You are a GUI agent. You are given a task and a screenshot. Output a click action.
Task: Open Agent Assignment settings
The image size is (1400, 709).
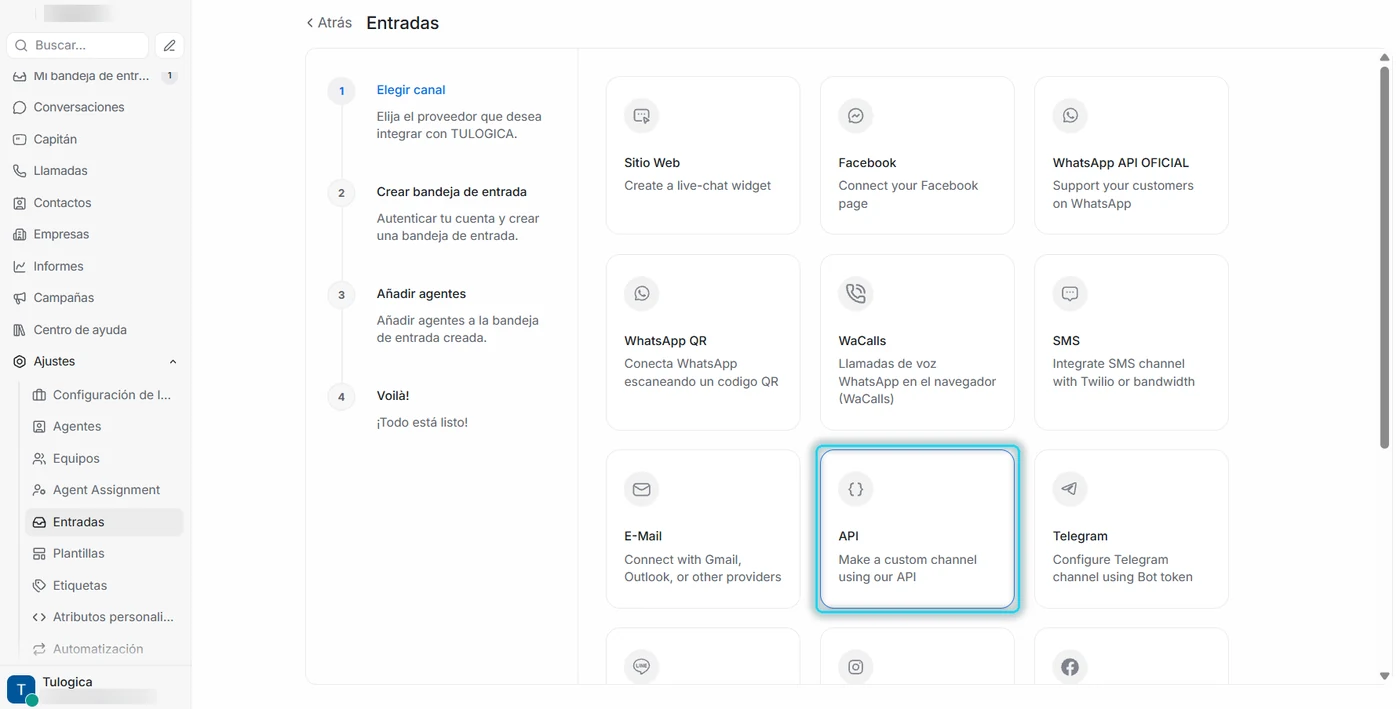point(103,490)
